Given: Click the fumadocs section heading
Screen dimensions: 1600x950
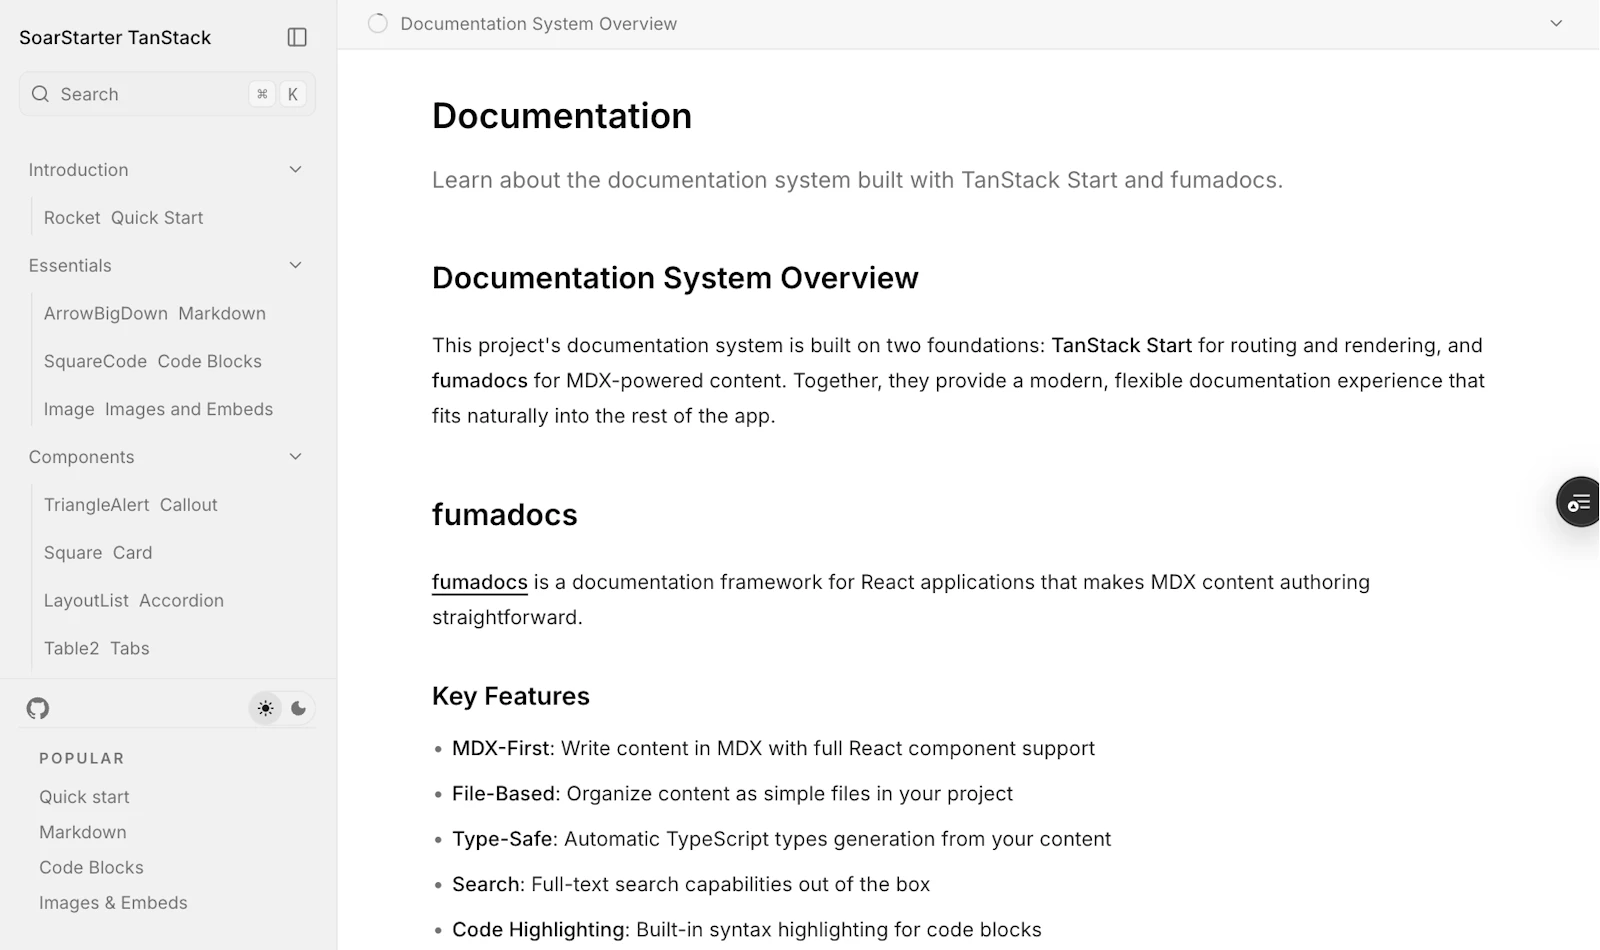Looking at the screenshot, I should coord(505,515).
